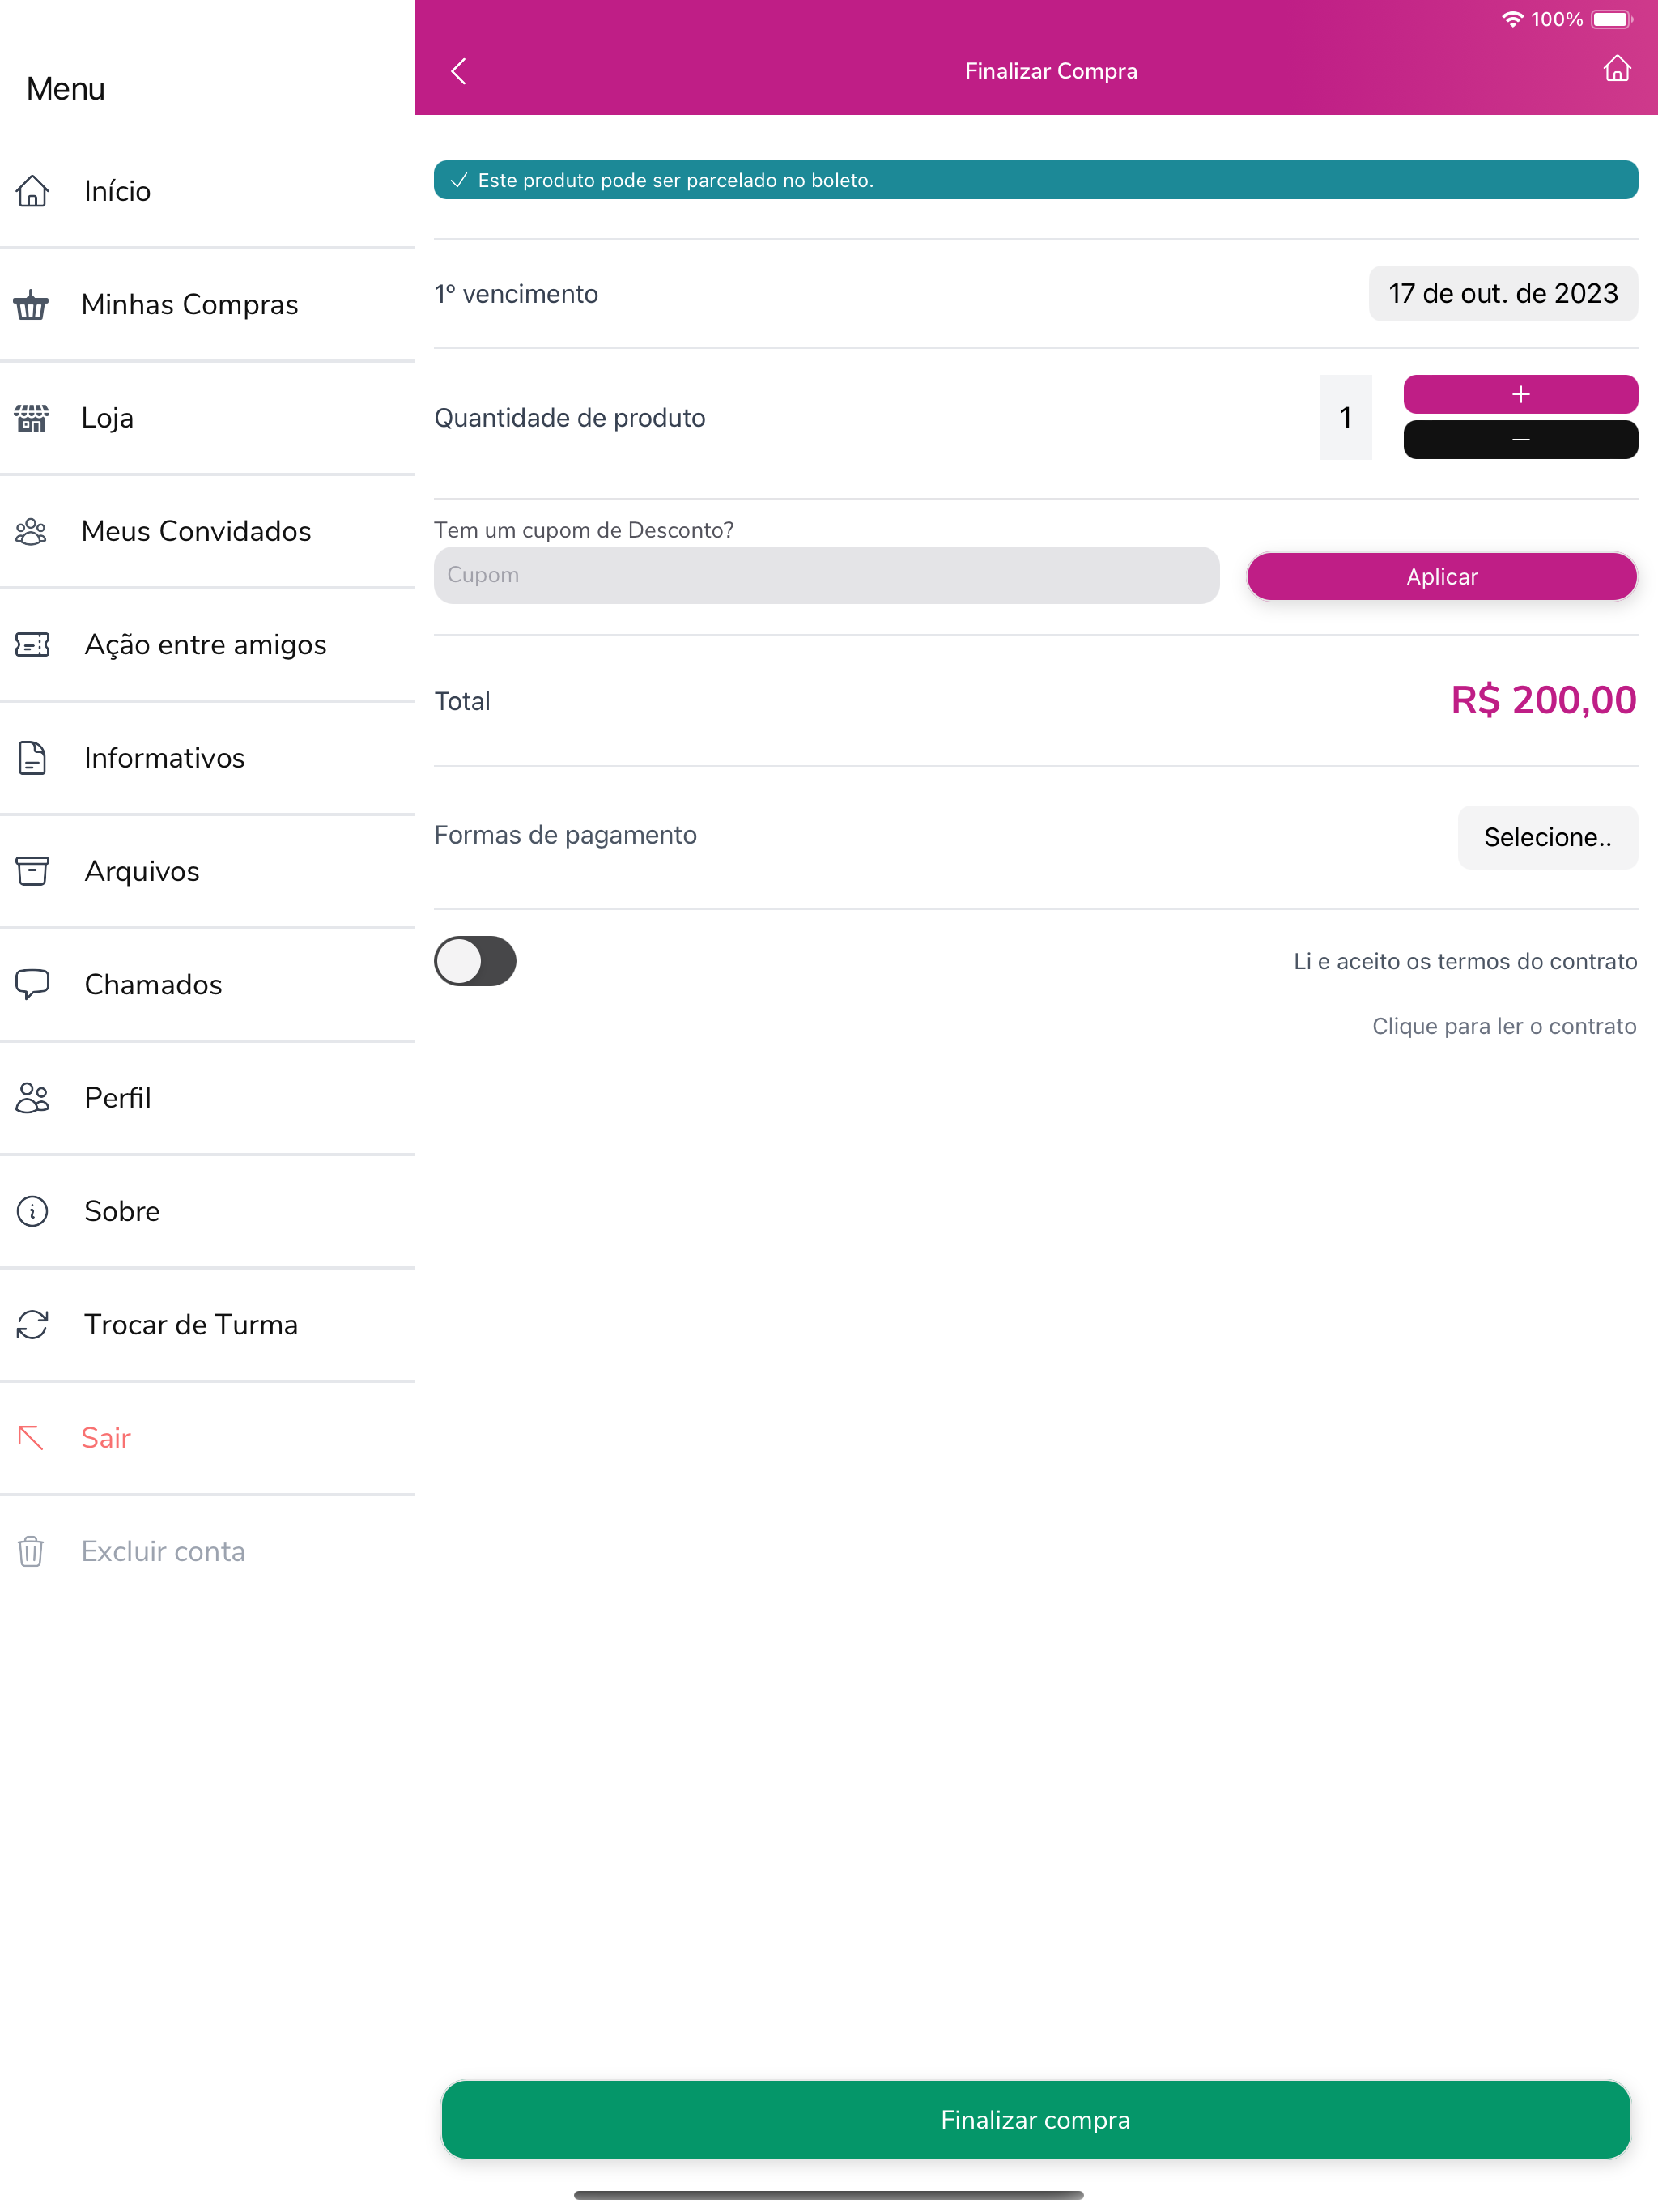
Task: Select the Trocar de Turma refresh icon
Action: [32, 1324]
